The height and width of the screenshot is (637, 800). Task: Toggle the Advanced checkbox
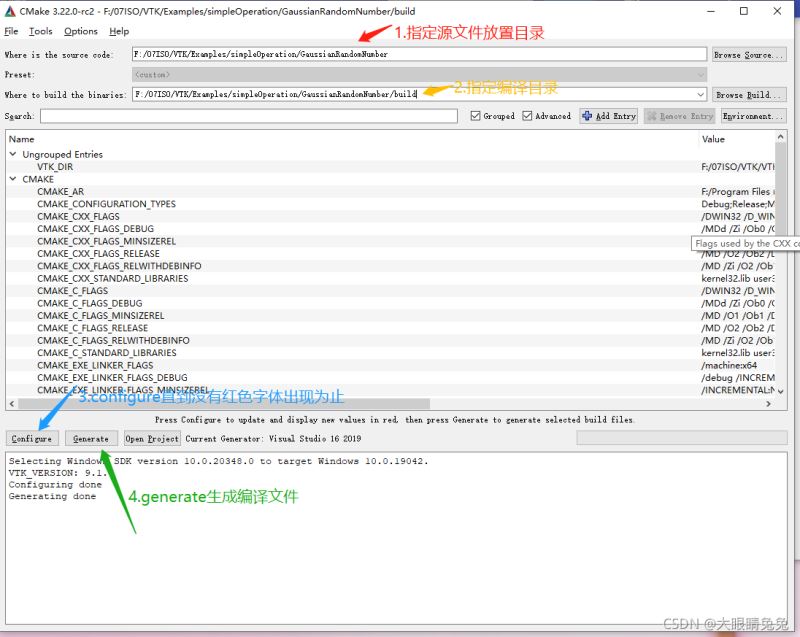[527, 116]
